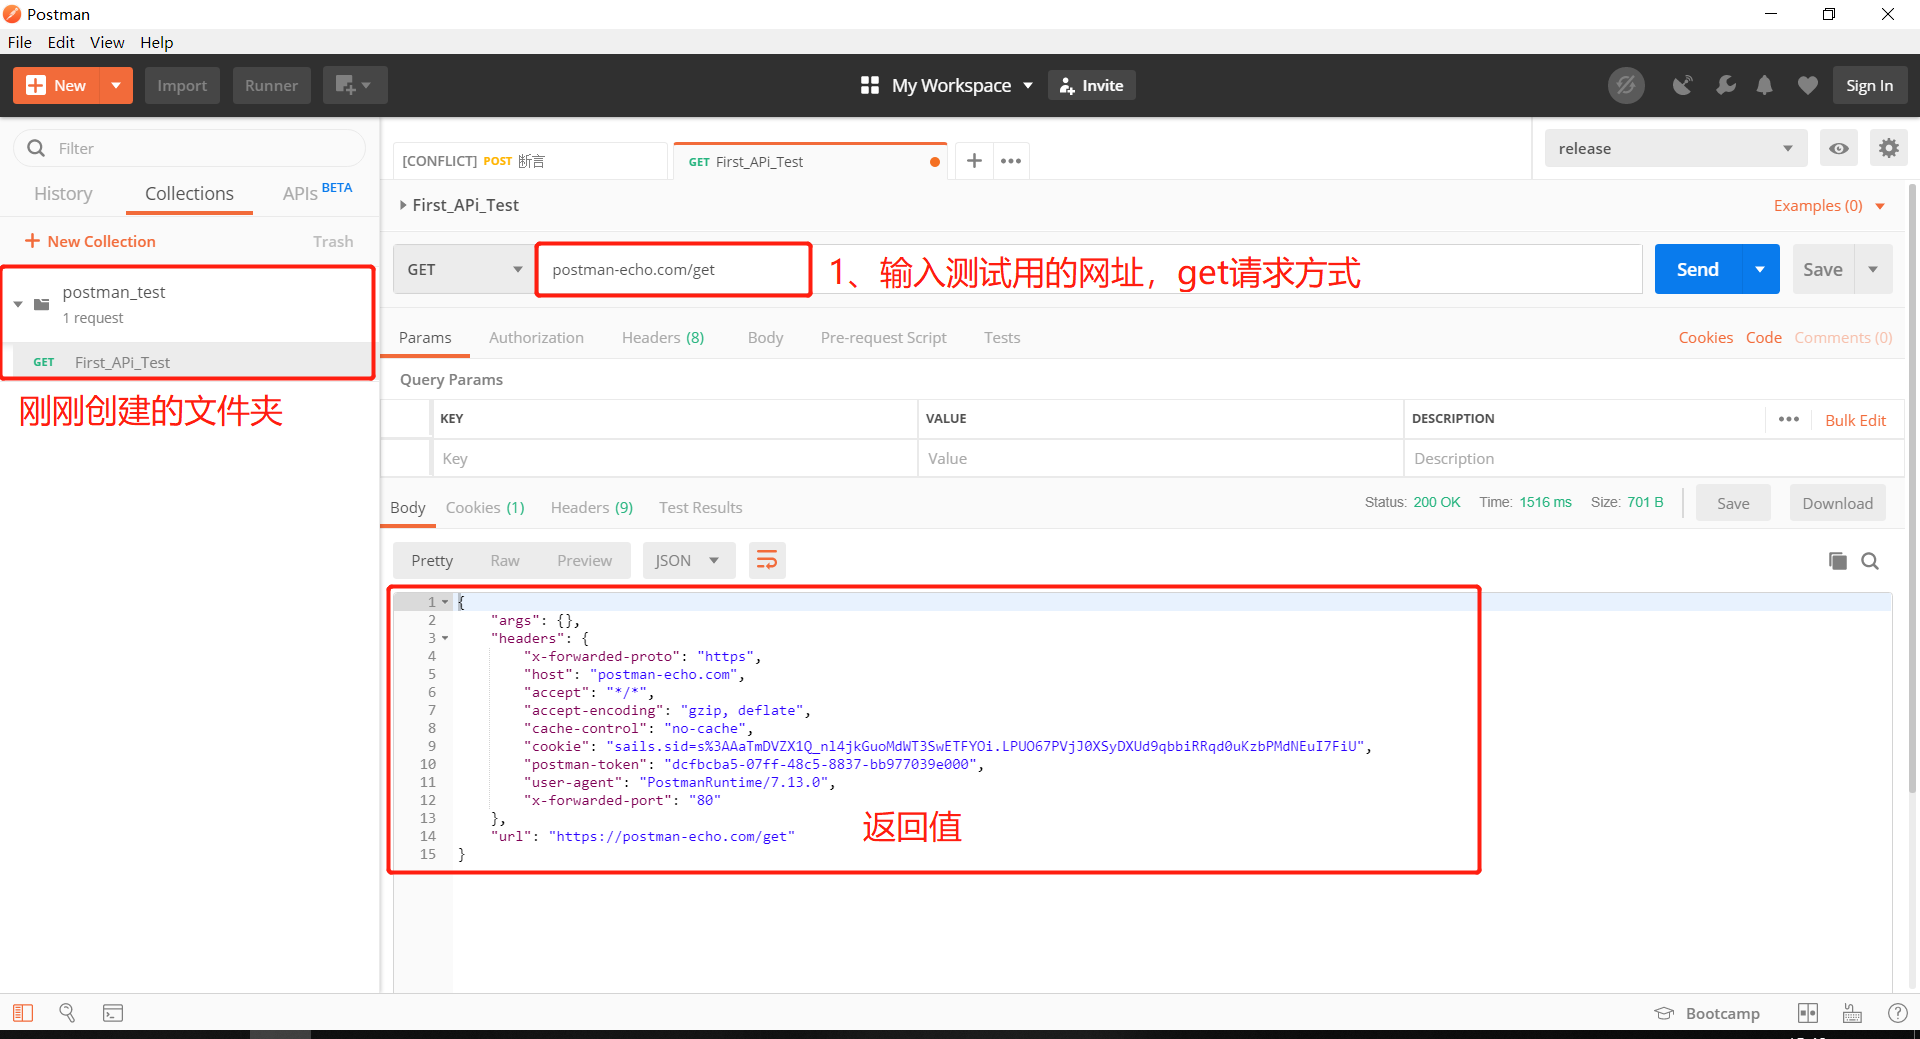Image resolution: width=1920 pixels, height=1039 pixels.
Task: Open Comments (0) link
Action: [1843, 338]
